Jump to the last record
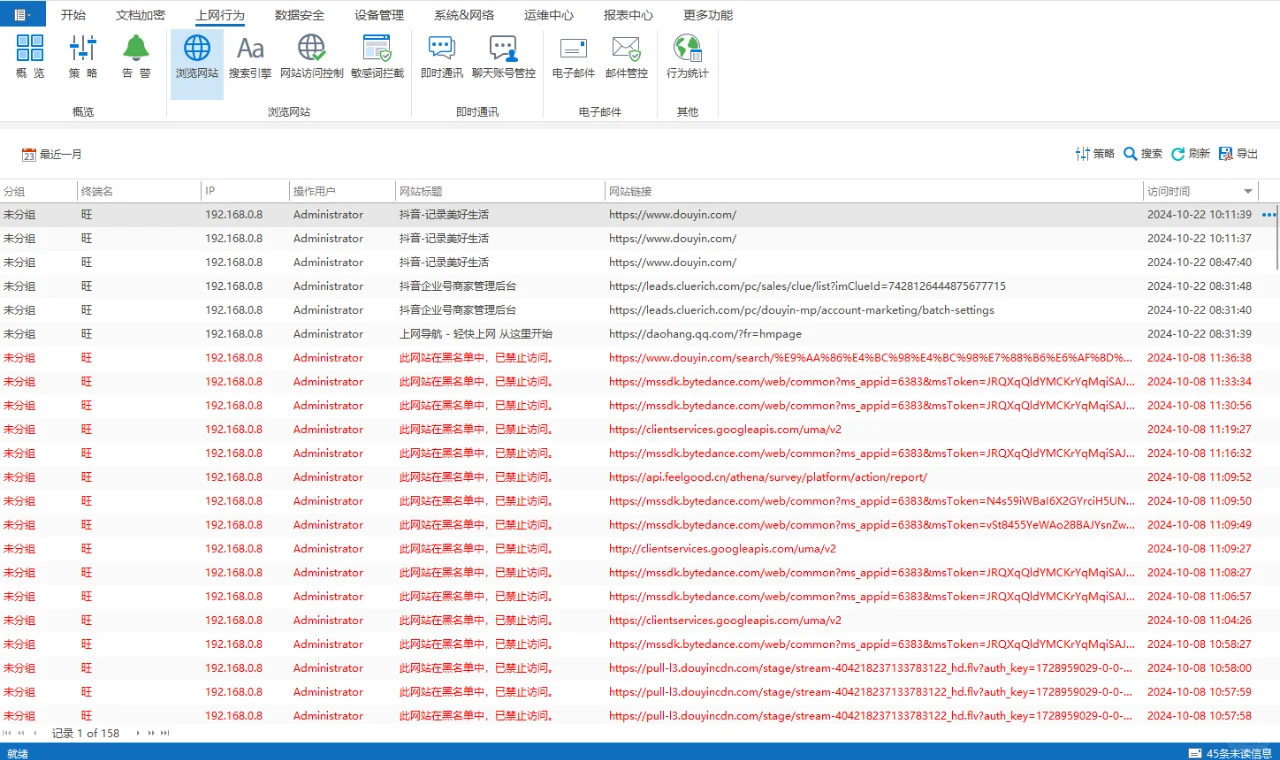Image resolution: width=1280 pixels, height=760 pixels. [165, 733]
